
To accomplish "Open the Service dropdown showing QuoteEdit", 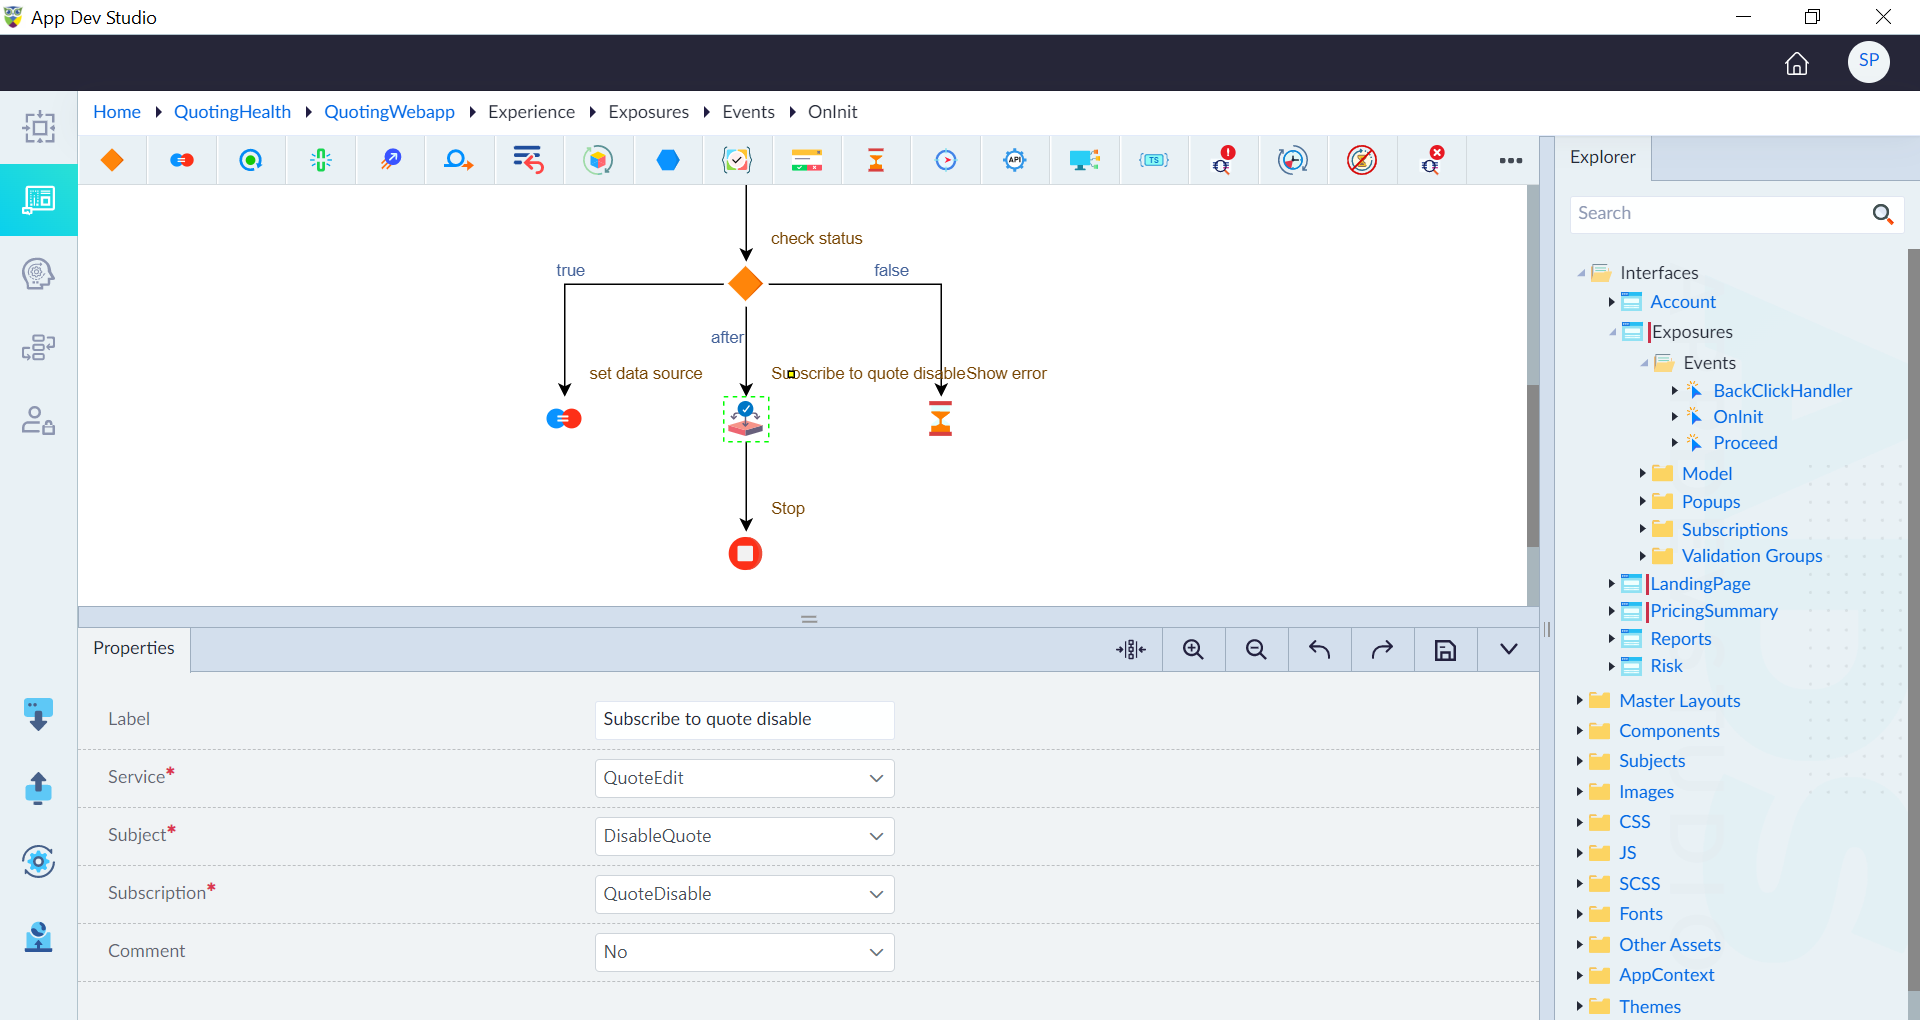I will [744, 778].
